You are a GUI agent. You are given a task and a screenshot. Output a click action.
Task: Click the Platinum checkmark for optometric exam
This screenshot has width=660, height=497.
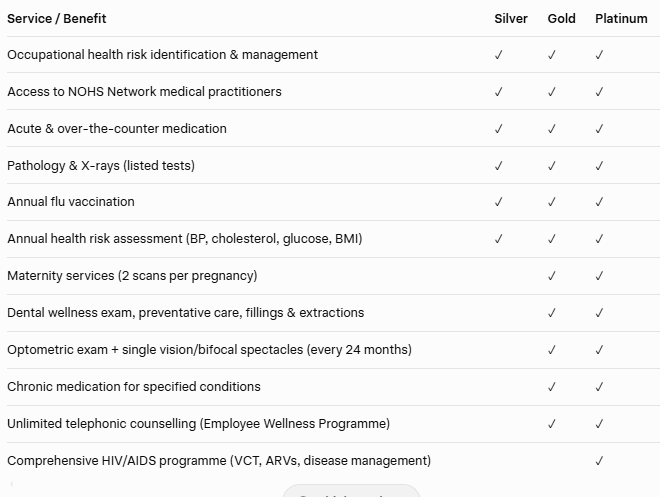[x=599, y=350]
